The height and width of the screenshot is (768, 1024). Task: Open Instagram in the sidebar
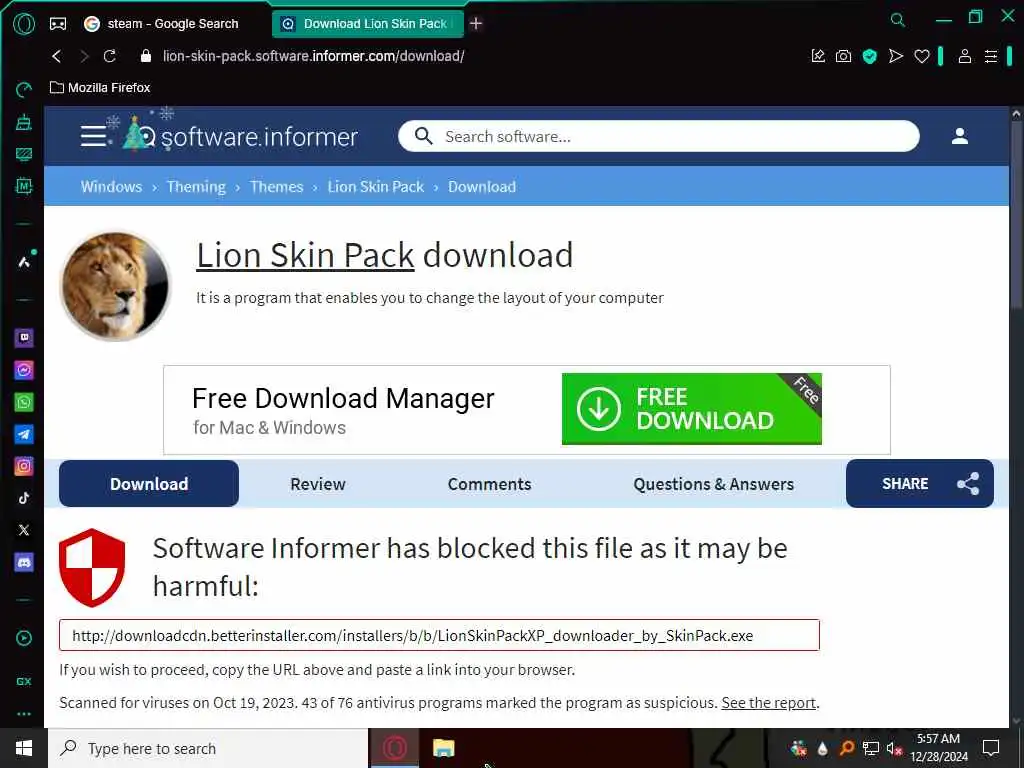(x=24, y=466)
